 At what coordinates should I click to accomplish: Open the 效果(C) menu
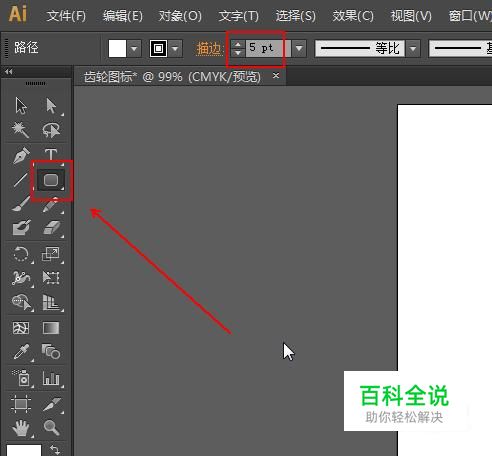[353, 16]
